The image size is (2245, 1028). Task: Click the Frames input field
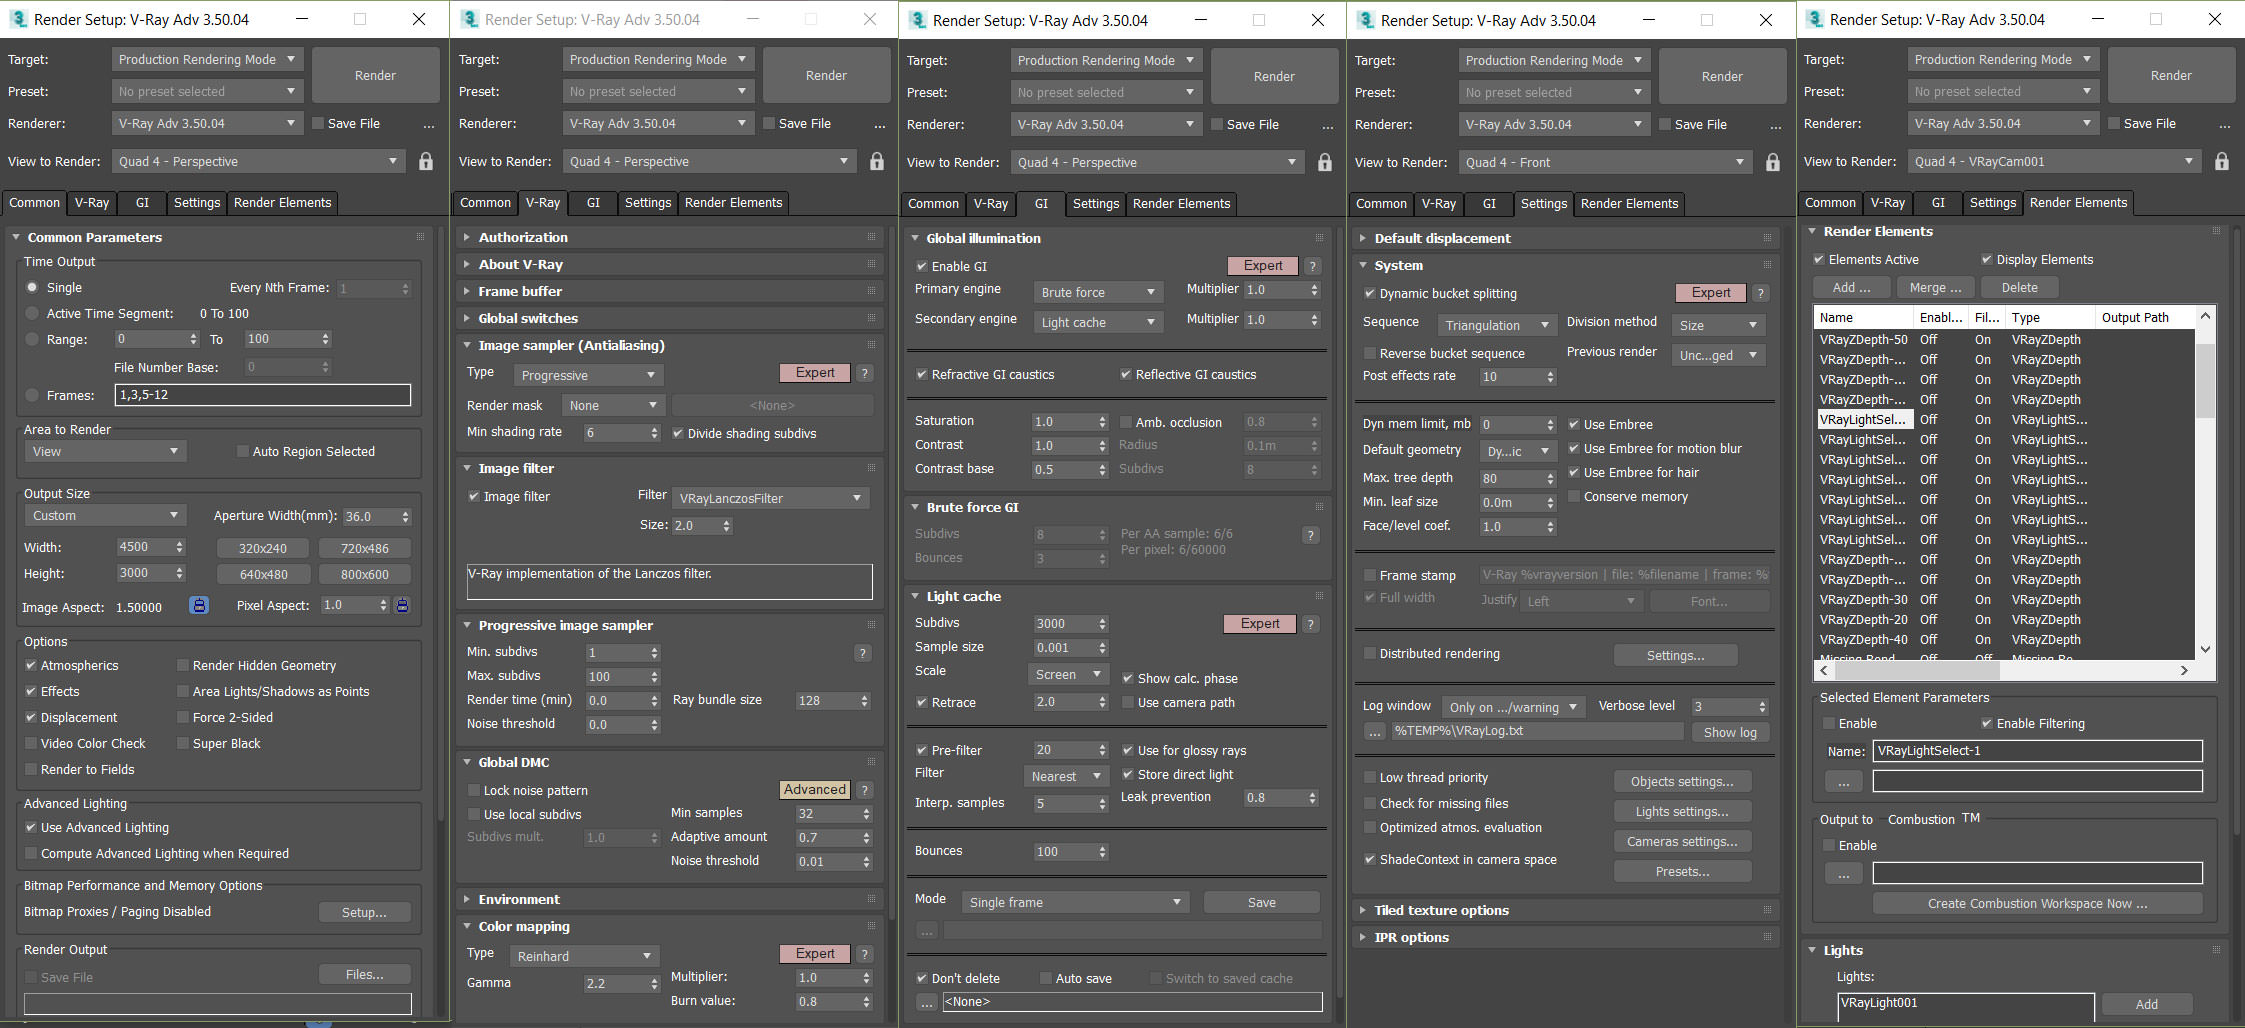tap(262, 395)
